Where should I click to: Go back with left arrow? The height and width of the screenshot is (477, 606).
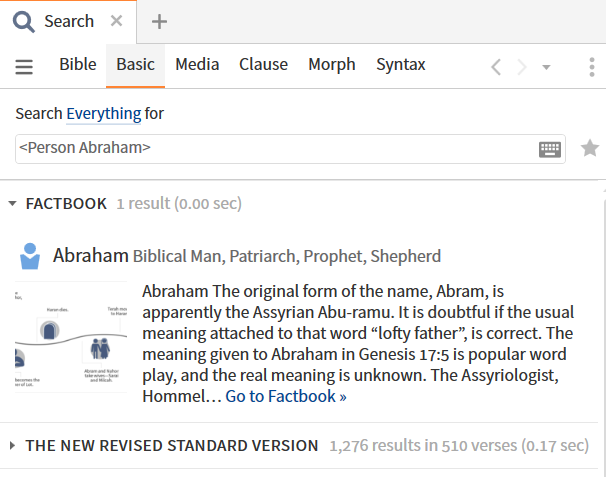(496, 67)
